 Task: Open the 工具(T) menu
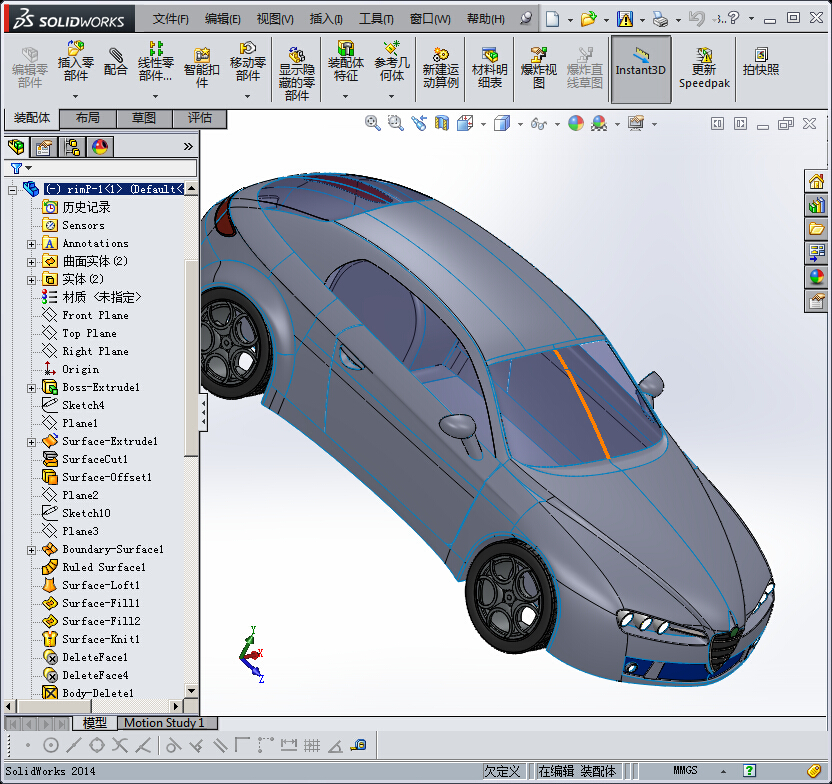point(376,19)
